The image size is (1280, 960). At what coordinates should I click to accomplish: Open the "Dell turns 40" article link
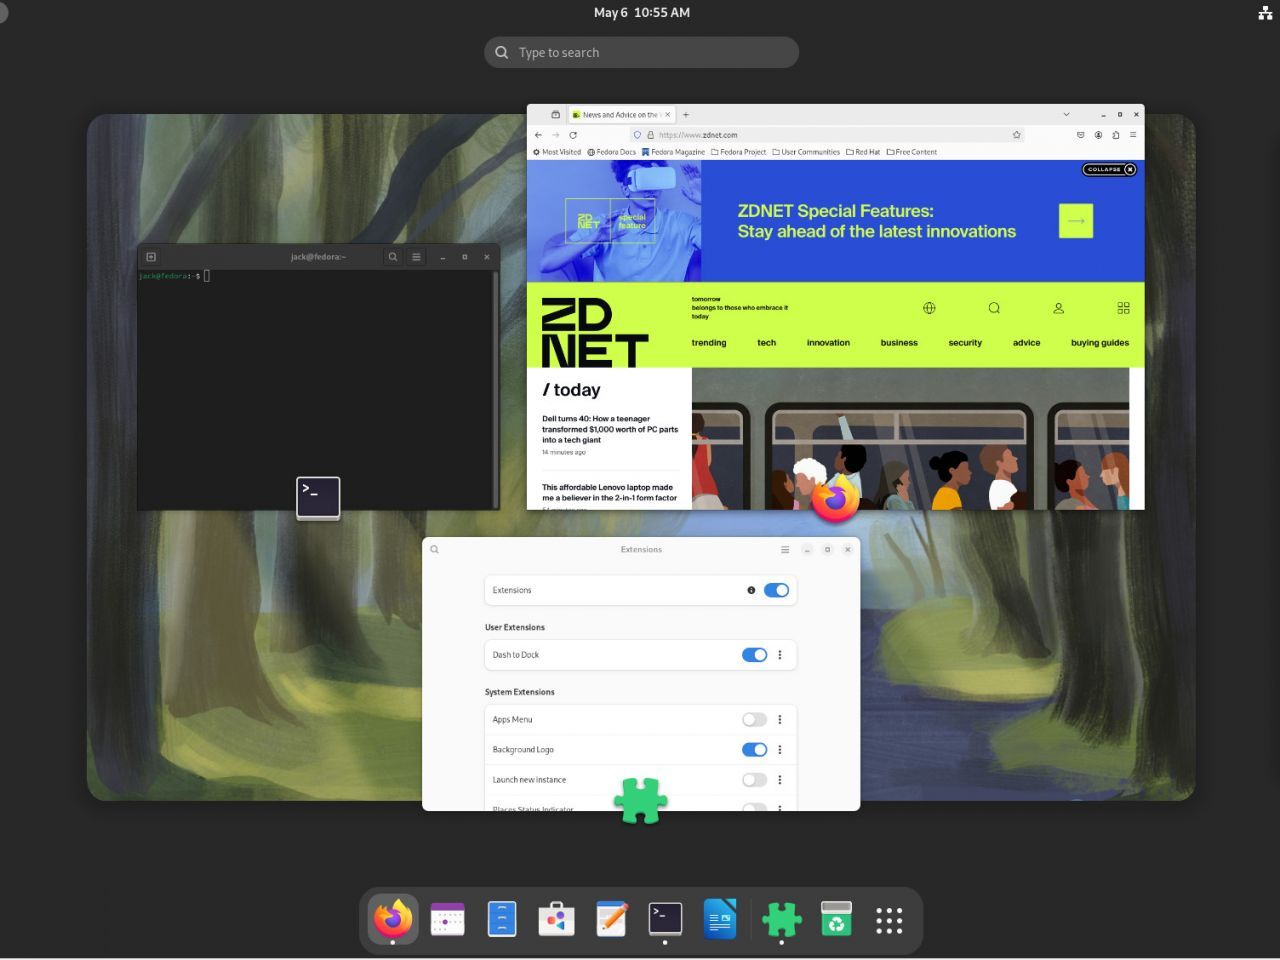pyautogui.click(x=609, y=429)
